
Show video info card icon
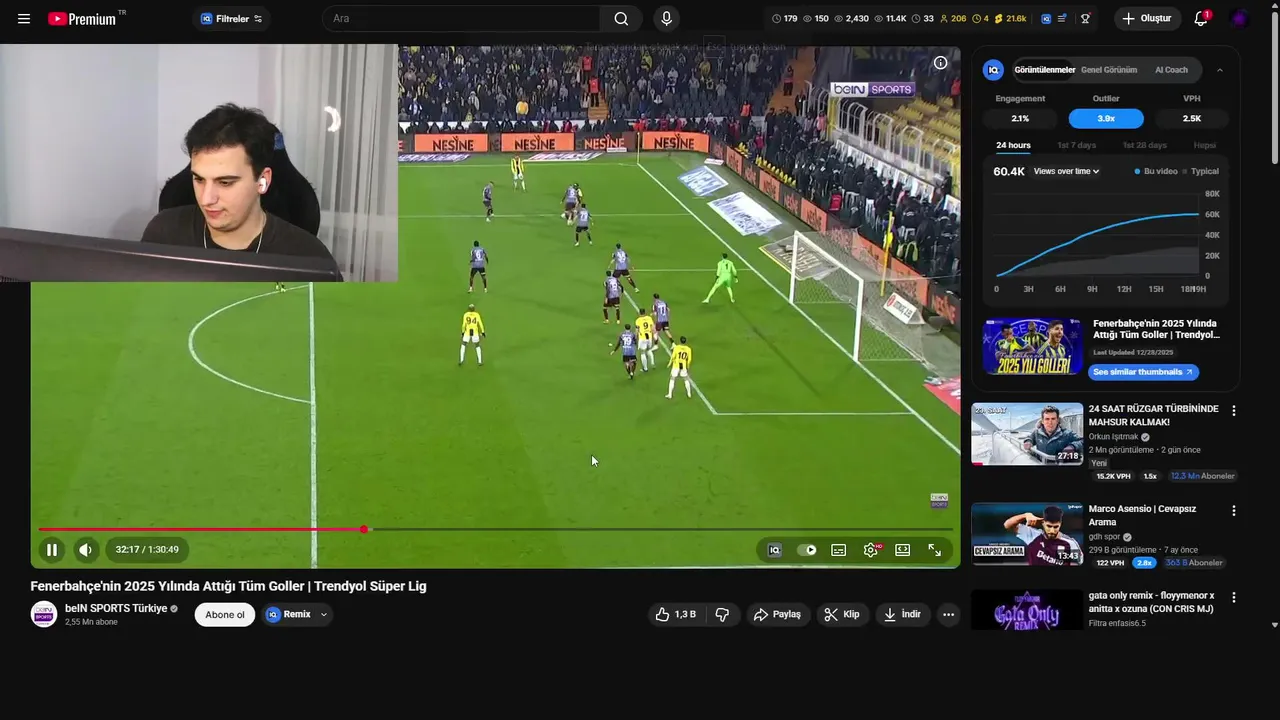pyautogui.click(x=940, y=63)
